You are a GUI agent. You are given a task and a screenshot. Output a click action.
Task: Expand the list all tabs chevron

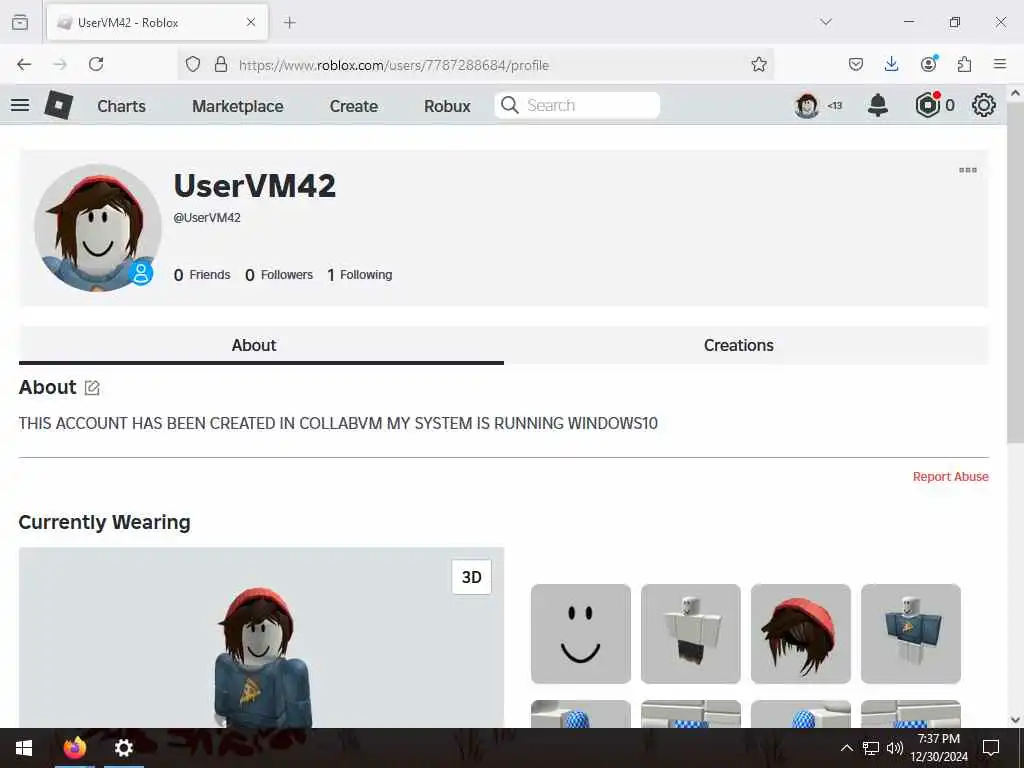tap(826, 22)
